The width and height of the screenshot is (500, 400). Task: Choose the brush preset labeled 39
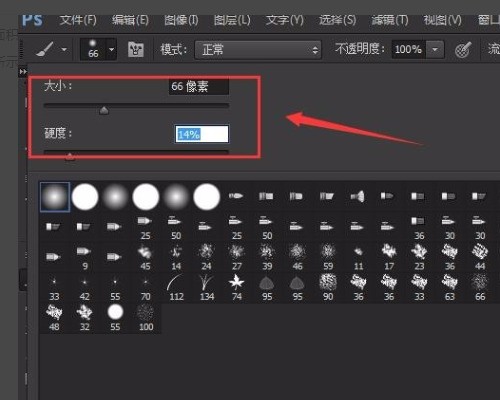(267, 257)
